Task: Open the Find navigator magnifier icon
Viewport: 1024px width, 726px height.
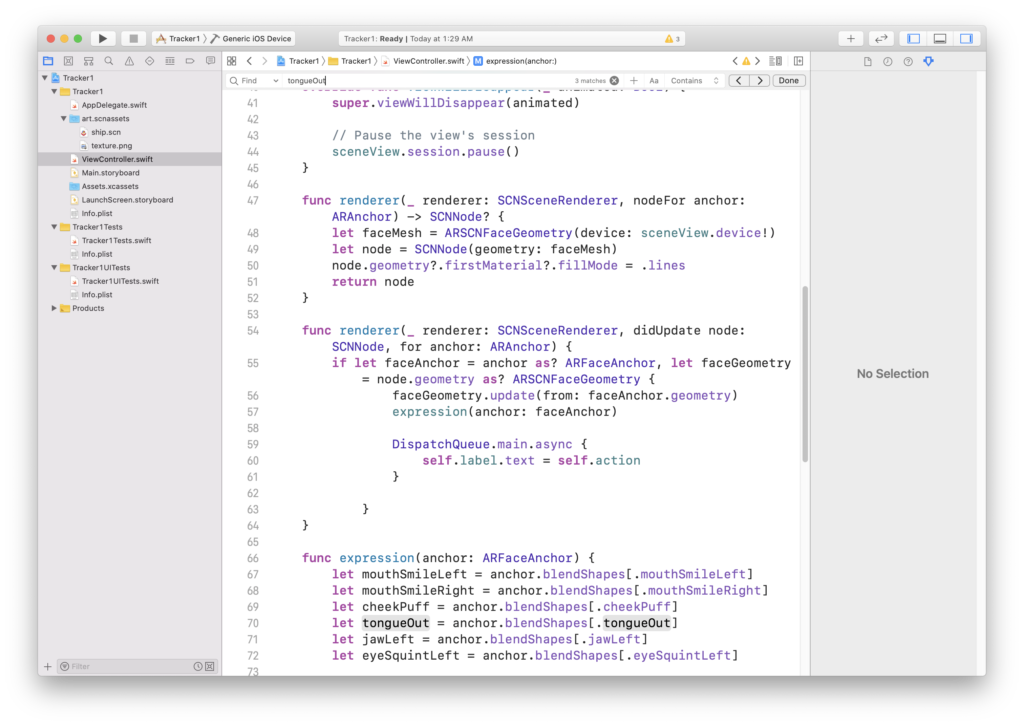Action: coord(109,61)
